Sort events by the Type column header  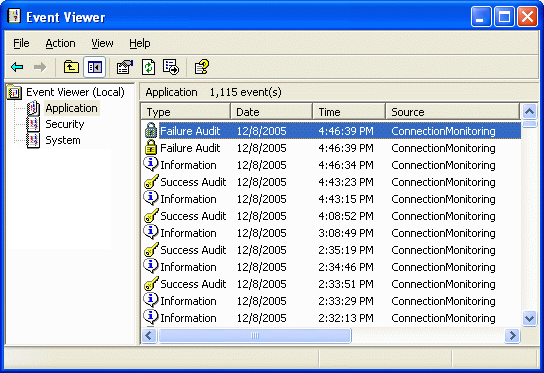tap(186, 112)
